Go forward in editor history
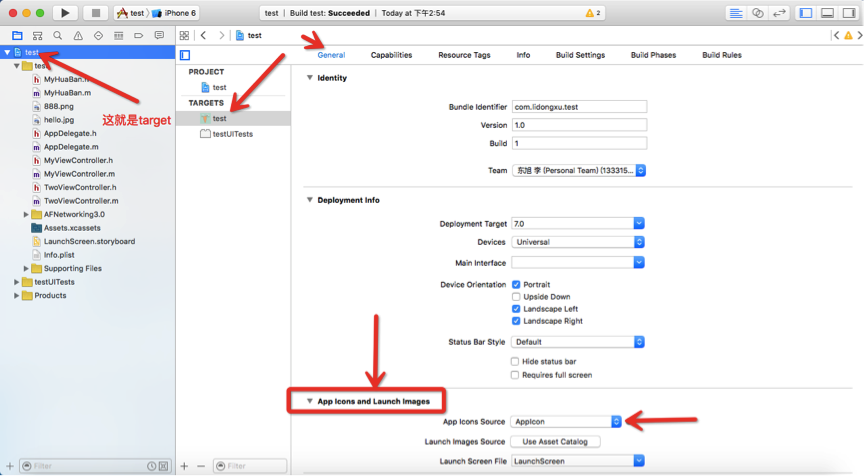The width and height of the screenshot is (865, 476). [221, 35]
